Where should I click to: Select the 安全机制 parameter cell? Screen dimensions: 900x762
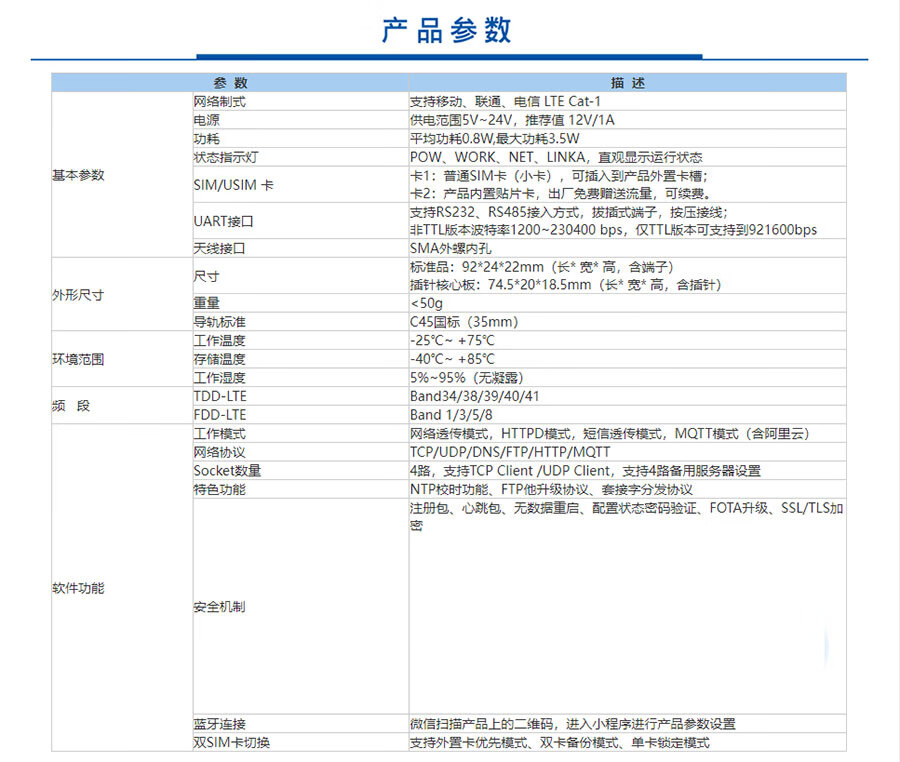[219, 607]
